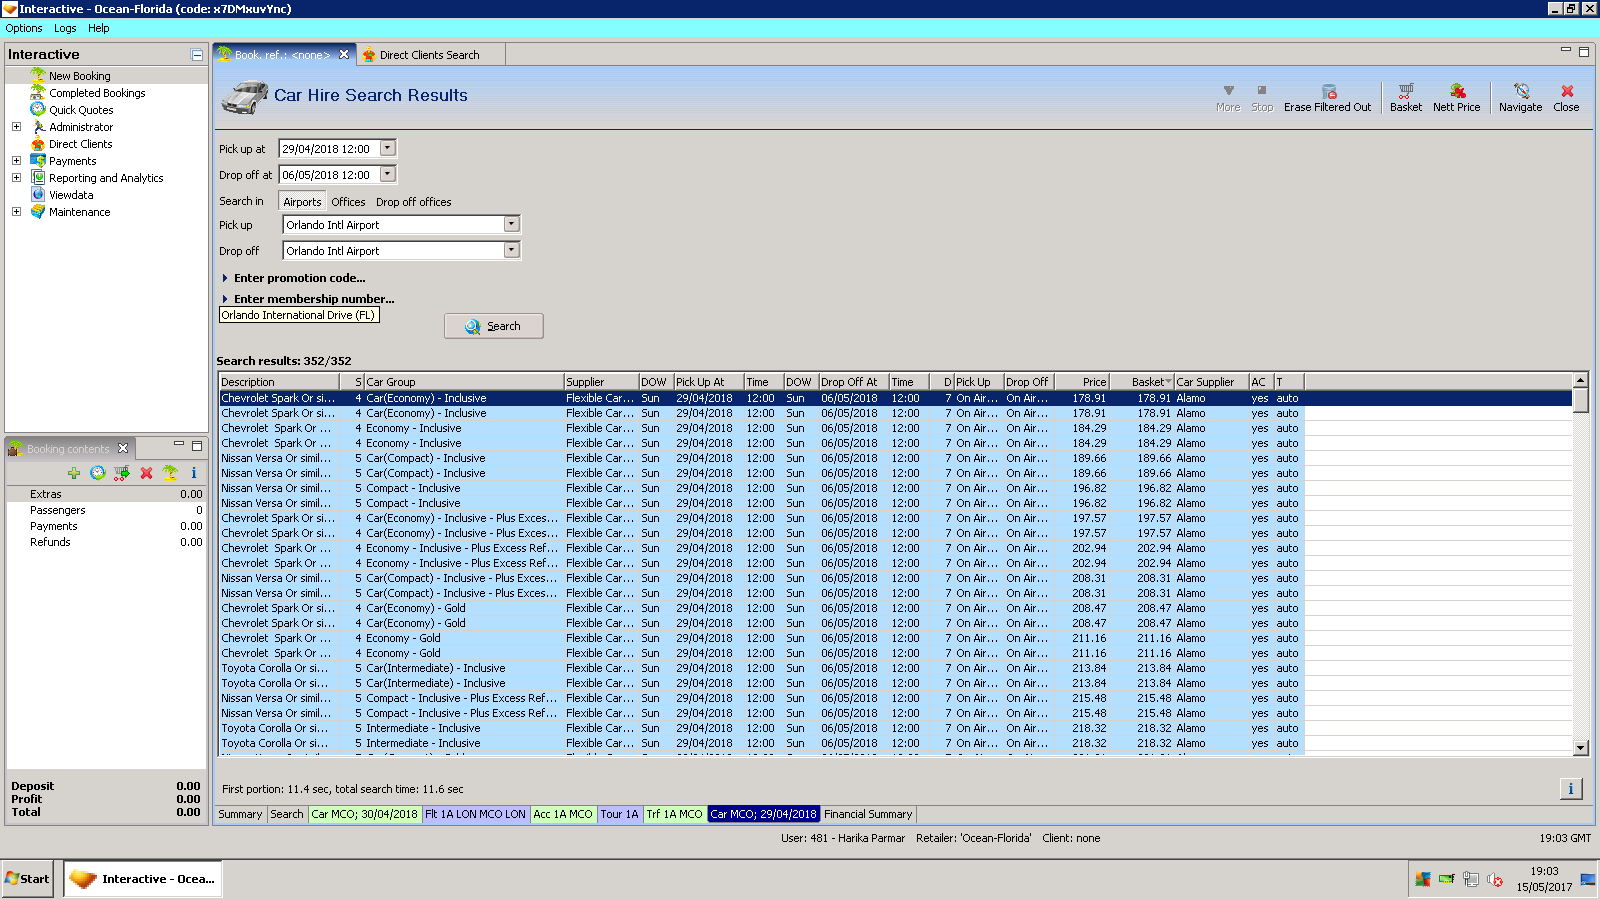The image size is (1600, 900).
Task: Switch to the Direct Clients Search tab
Action: pyautogui.click(x=428, y=55)
